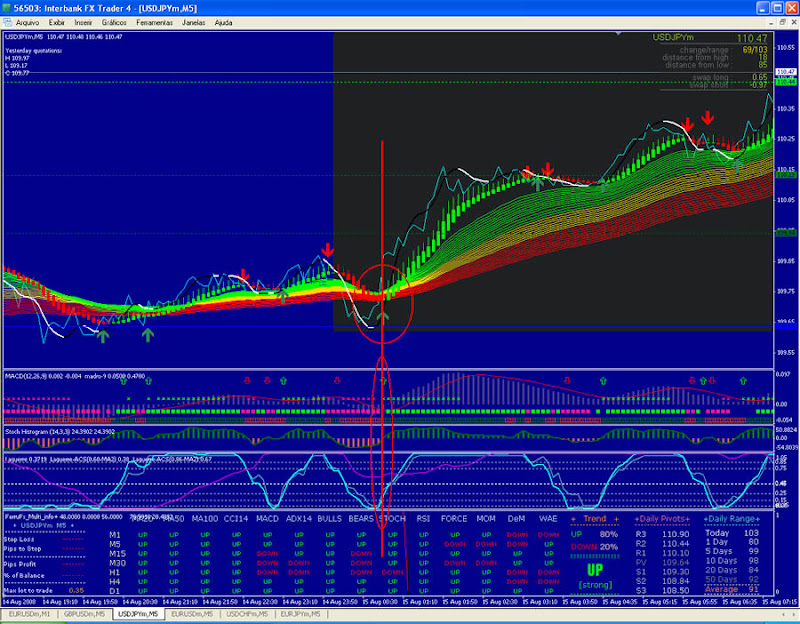Open the Janelas menu
This screenshot has width=800, height=624.
pyautogui.click(x=193, y=23)
